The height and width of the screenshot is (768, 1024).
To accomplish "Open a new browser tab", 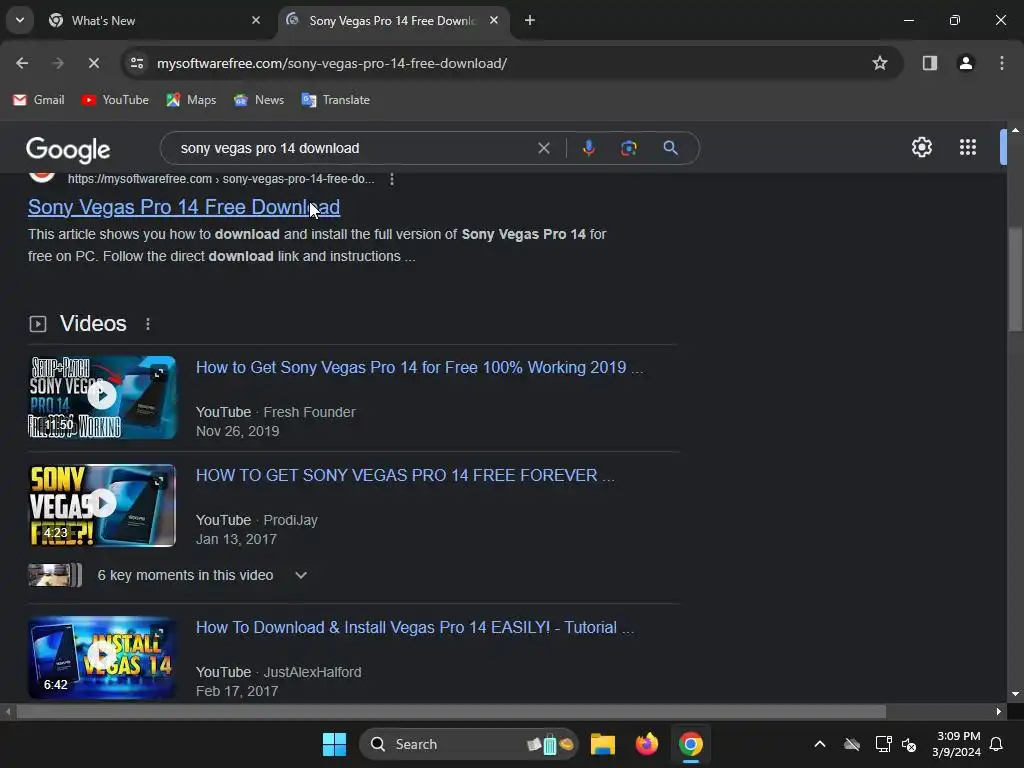I will tap(530, 20).
